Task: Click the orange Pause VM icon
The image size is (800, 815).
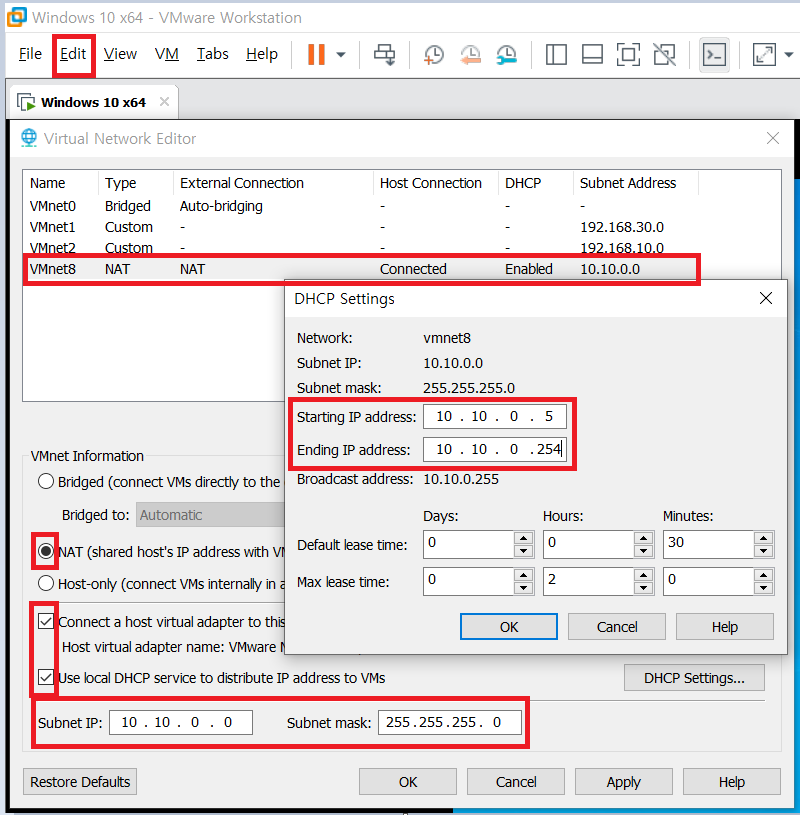Action: tap(316, 54)
